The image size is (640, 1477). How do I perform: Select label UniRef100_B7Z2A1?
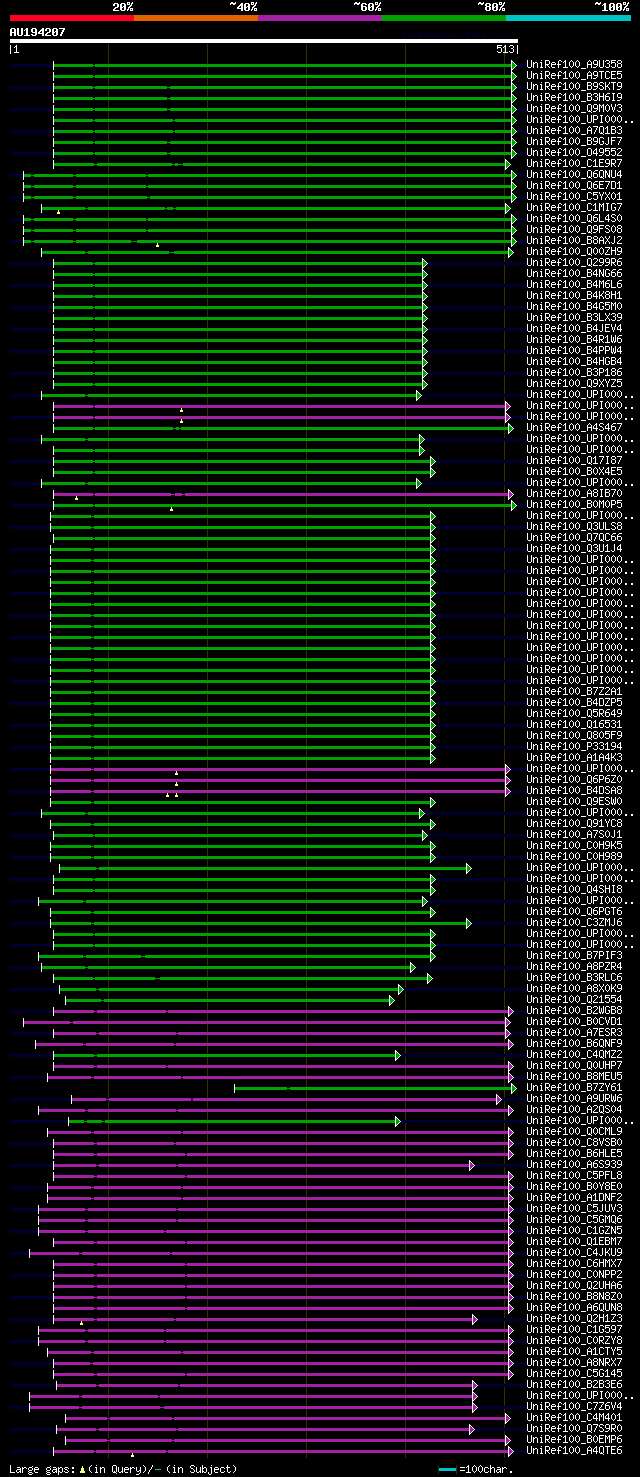pos(574,691)
